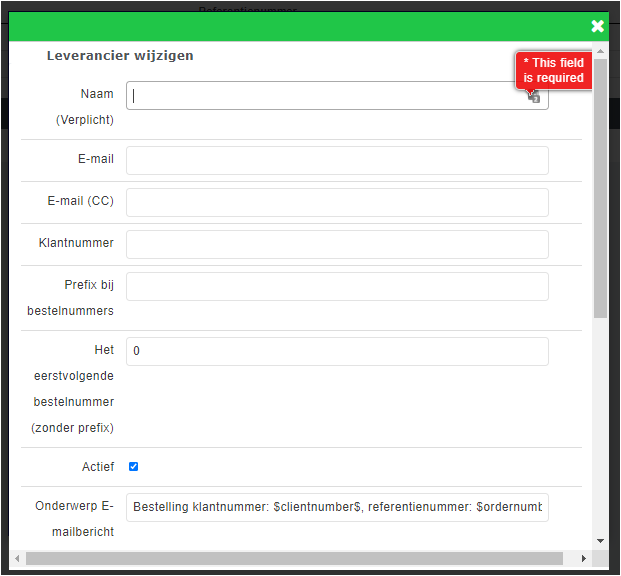Click the autofill icon in the Naam field

(x=534, y=96)
